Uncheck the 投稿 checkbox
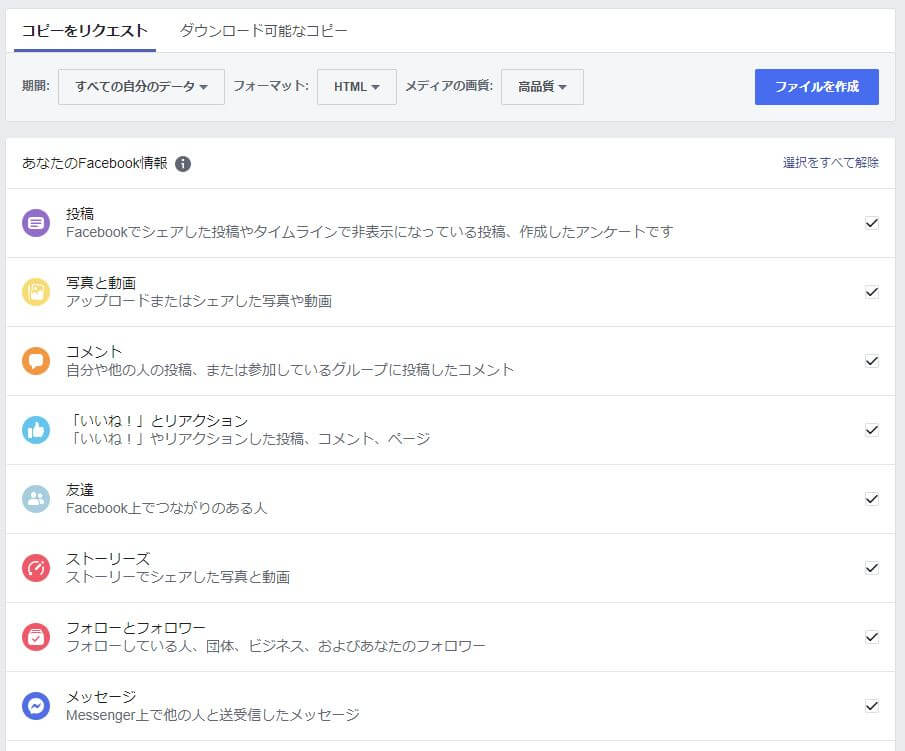 (x=871, y=224)
